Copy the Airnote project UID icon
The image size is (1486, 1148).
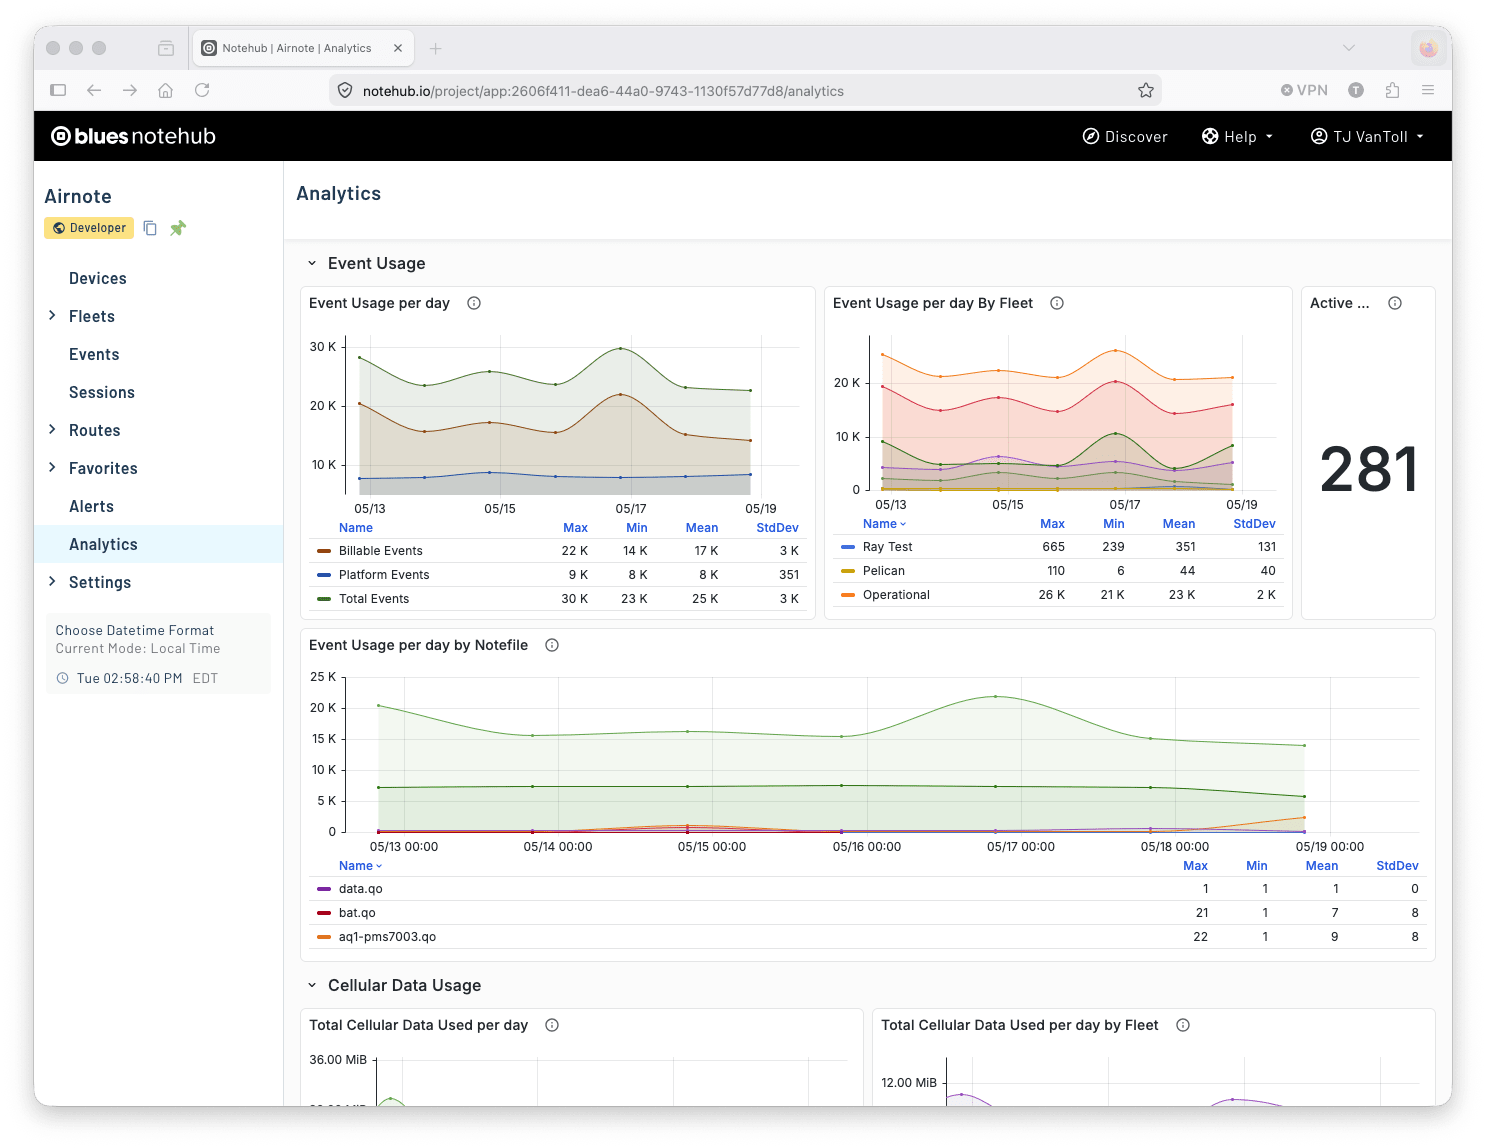pyautogui.click(x=150, y=228)
